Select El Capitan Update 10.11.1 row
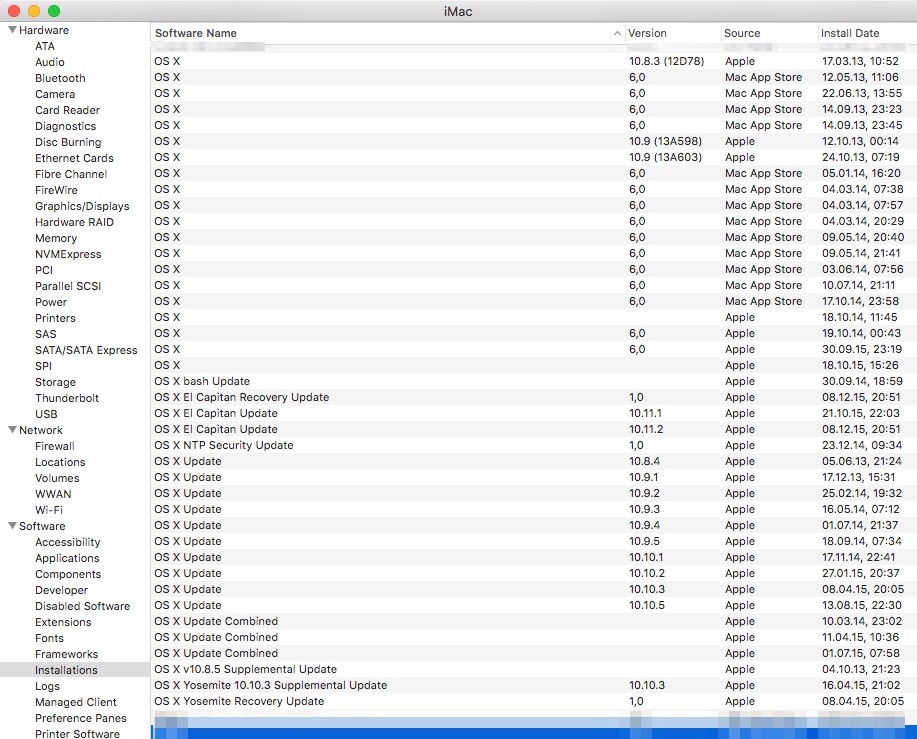Screen dimensions: 917x739 533,413
